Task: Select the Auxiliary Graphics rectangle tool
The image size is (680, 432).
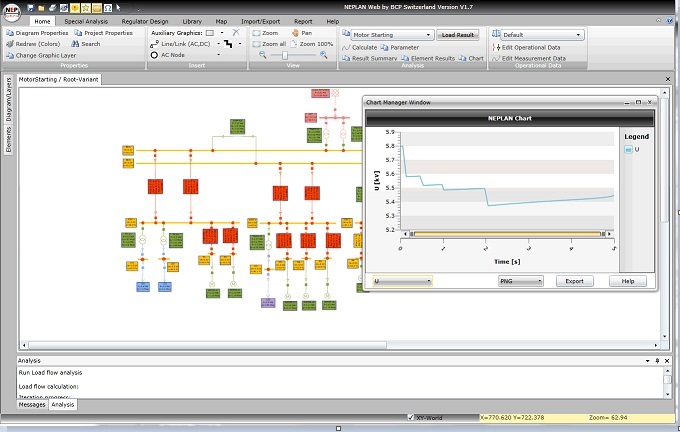Action: (x=210, y=33)
